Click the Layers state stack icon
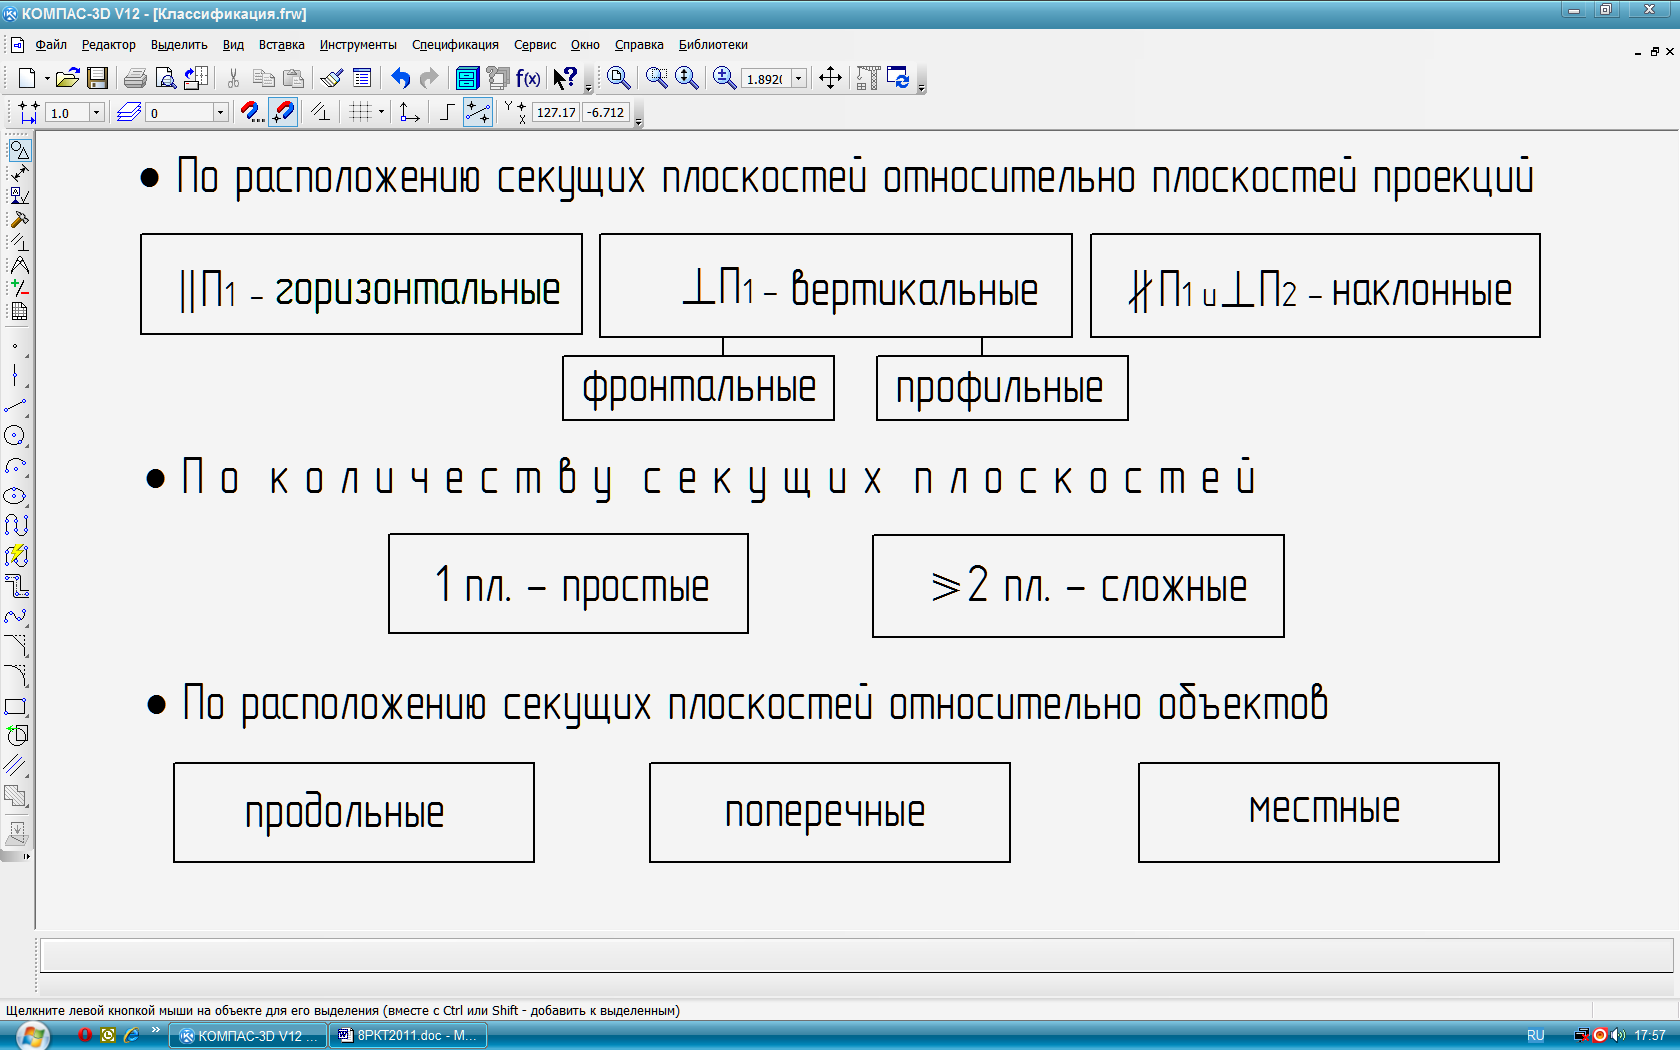The height and width of the screenshot is (1050, 1680). pos(129,112)
